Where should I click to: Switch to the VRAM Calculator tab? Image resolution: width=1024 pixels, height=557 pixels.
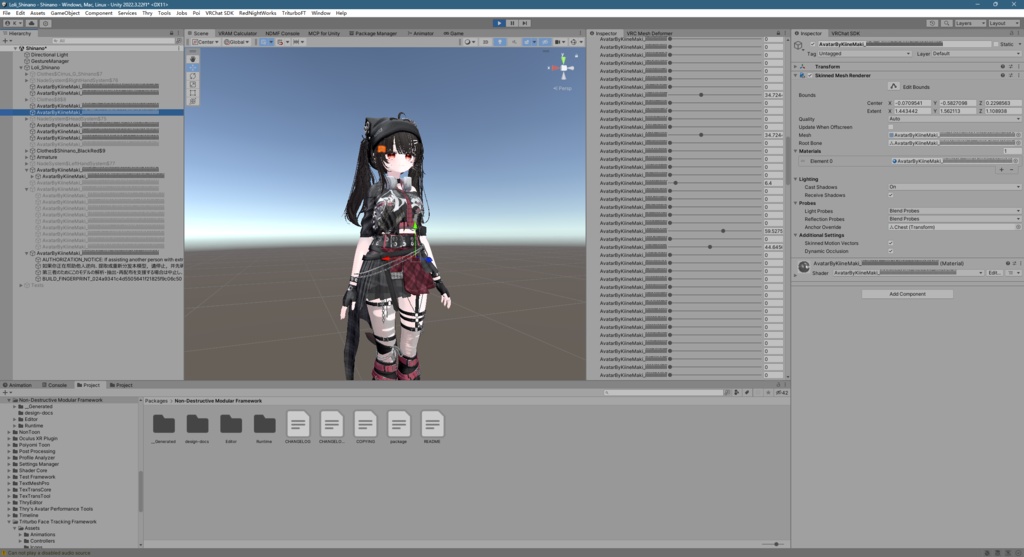coord(237,33)
